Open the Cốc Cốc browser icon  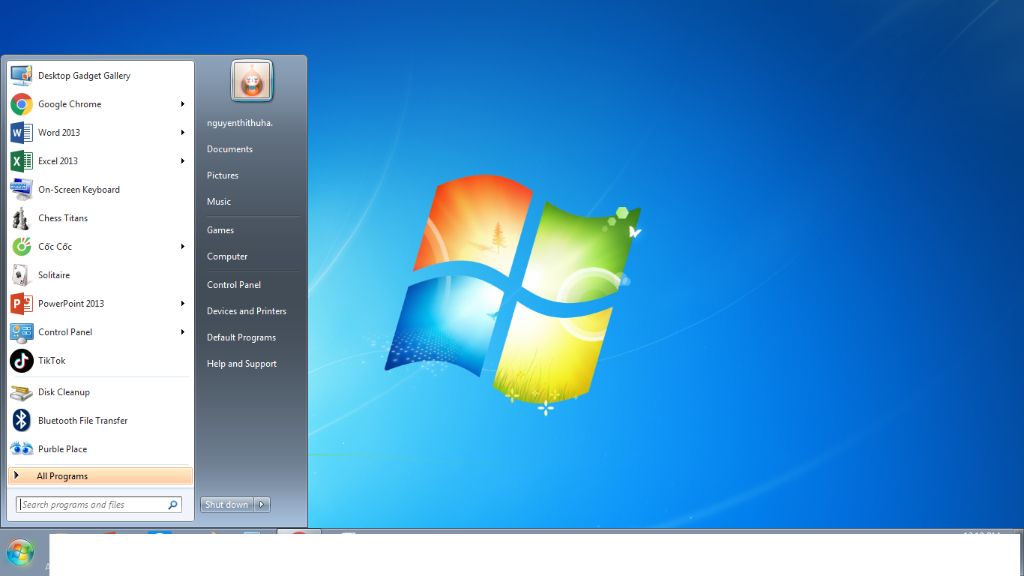click(22, 246)
